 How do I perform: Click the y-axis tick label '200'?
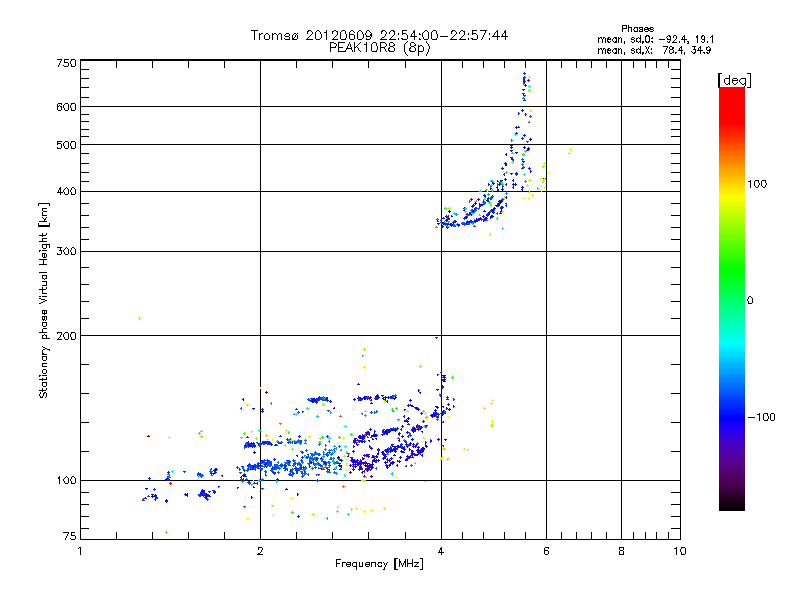[66, 336]
